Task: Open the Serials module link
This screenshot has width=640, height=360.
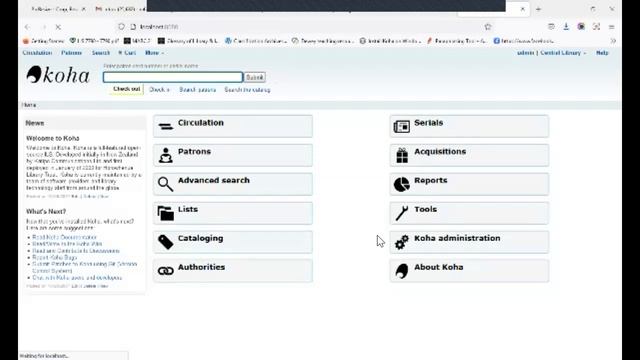Action: pyautogui.click(x=428, y=123)
